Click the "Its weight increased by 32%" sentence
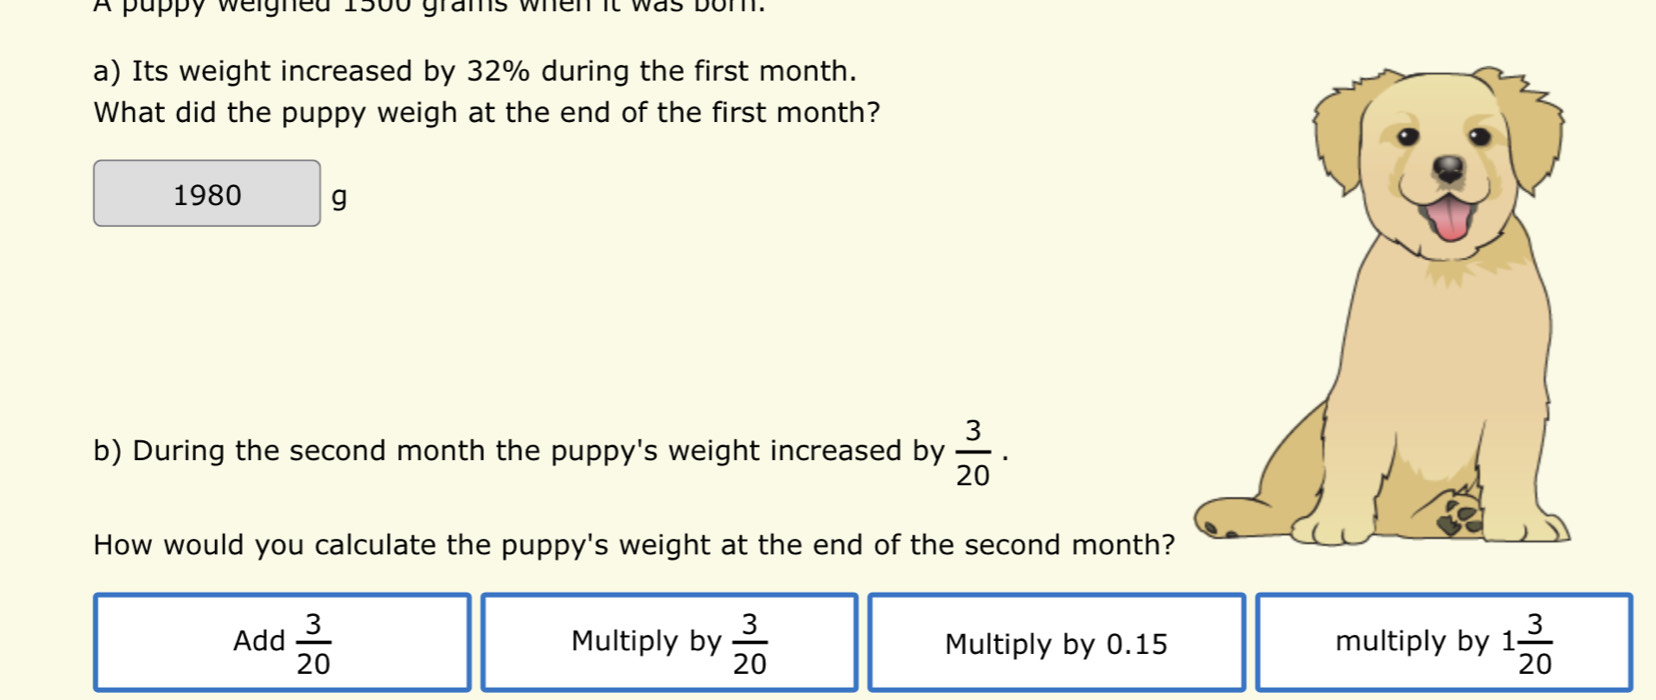 tap(474, 72)
